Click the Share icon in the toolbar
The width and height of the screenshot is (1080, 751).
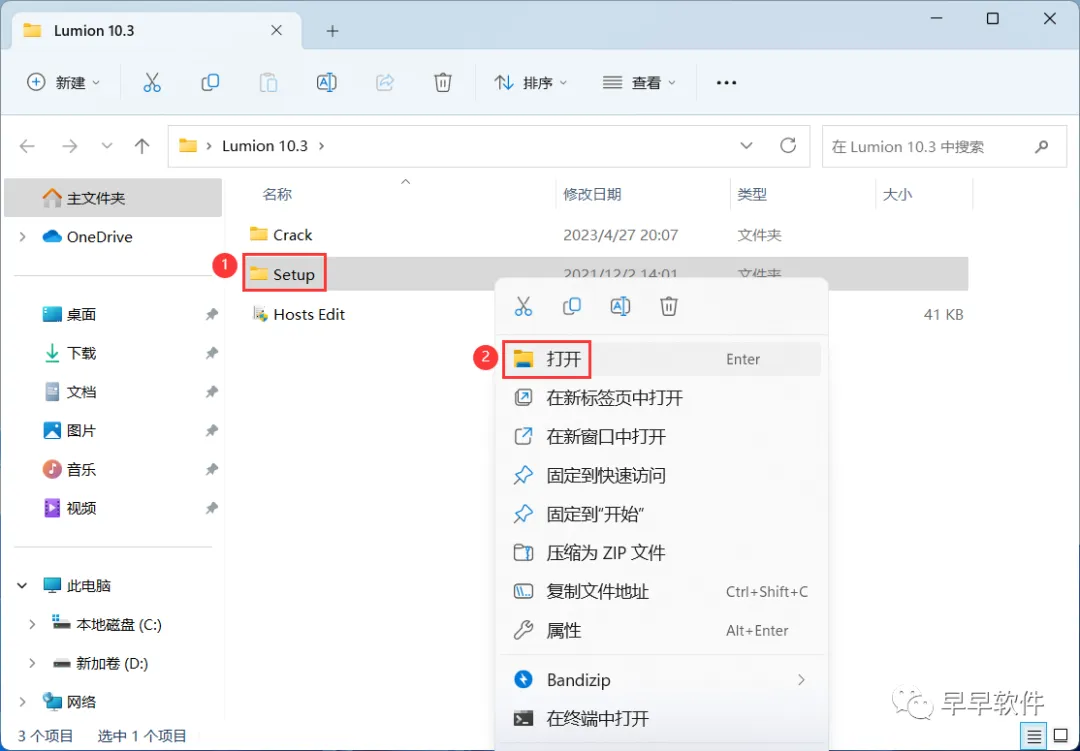coord(384,83)
